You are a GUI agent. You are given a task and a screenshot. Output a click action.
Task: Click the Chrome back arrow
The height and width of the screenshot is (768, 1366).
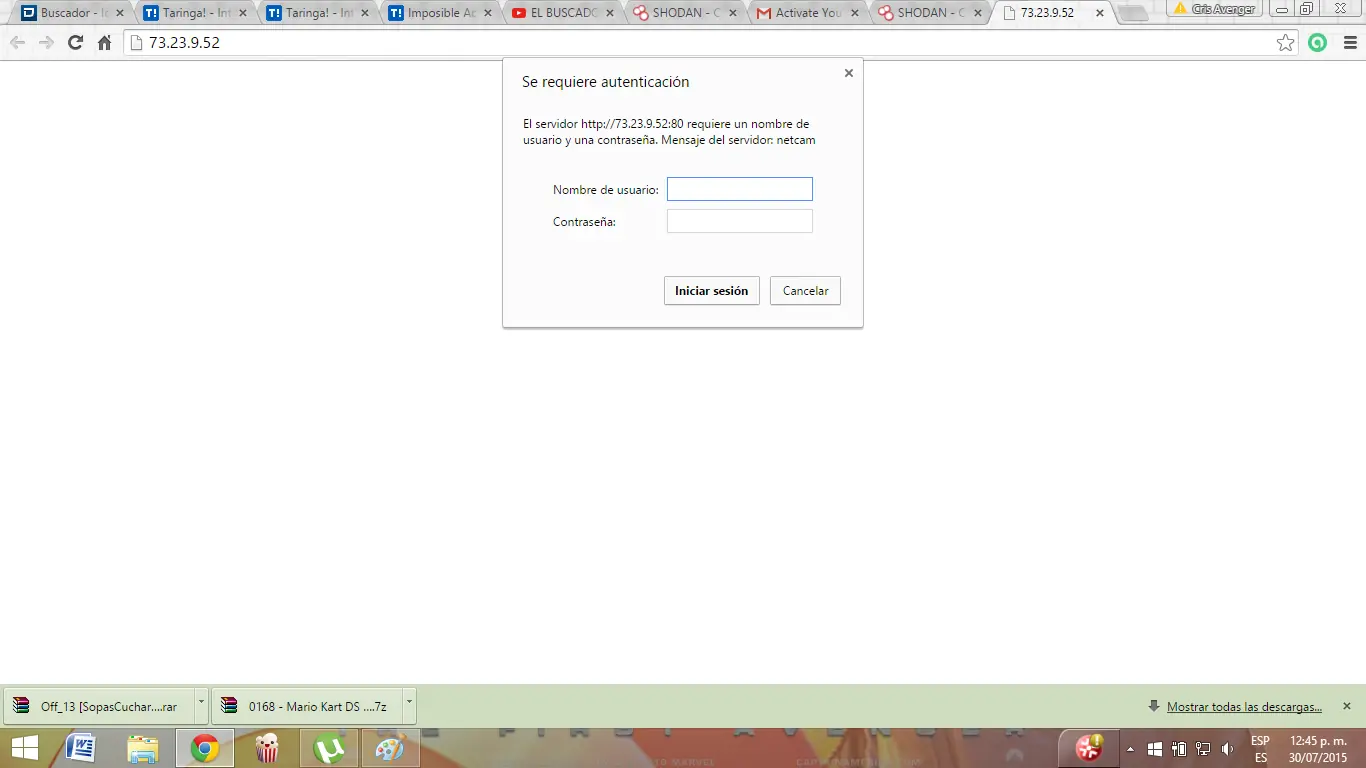(x=17, y=43)
